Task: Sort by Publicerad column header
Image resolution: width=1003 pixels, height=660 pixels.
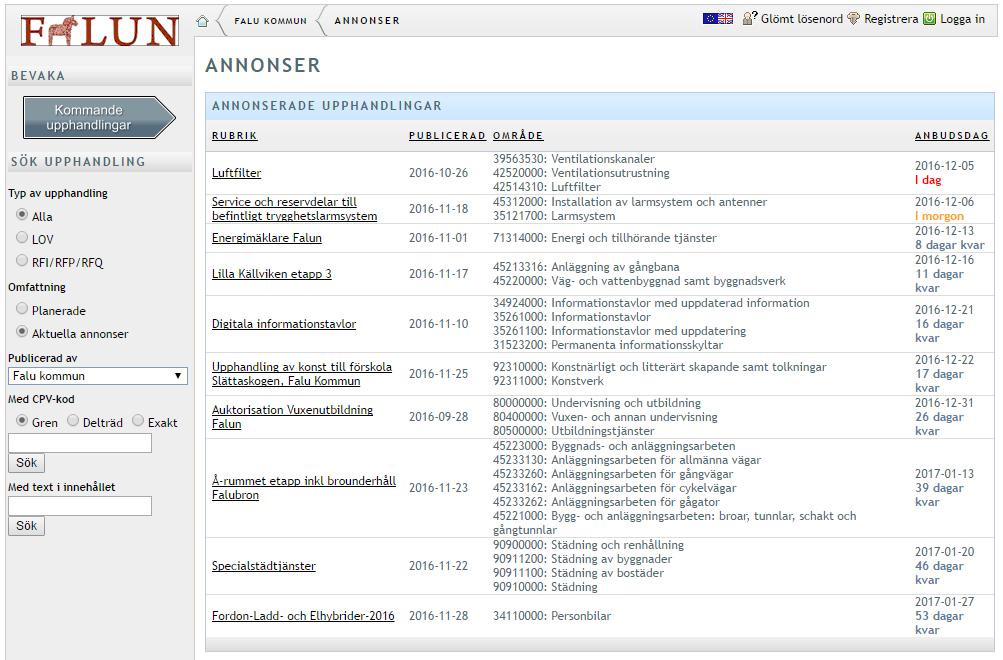Action: [447, 136]
